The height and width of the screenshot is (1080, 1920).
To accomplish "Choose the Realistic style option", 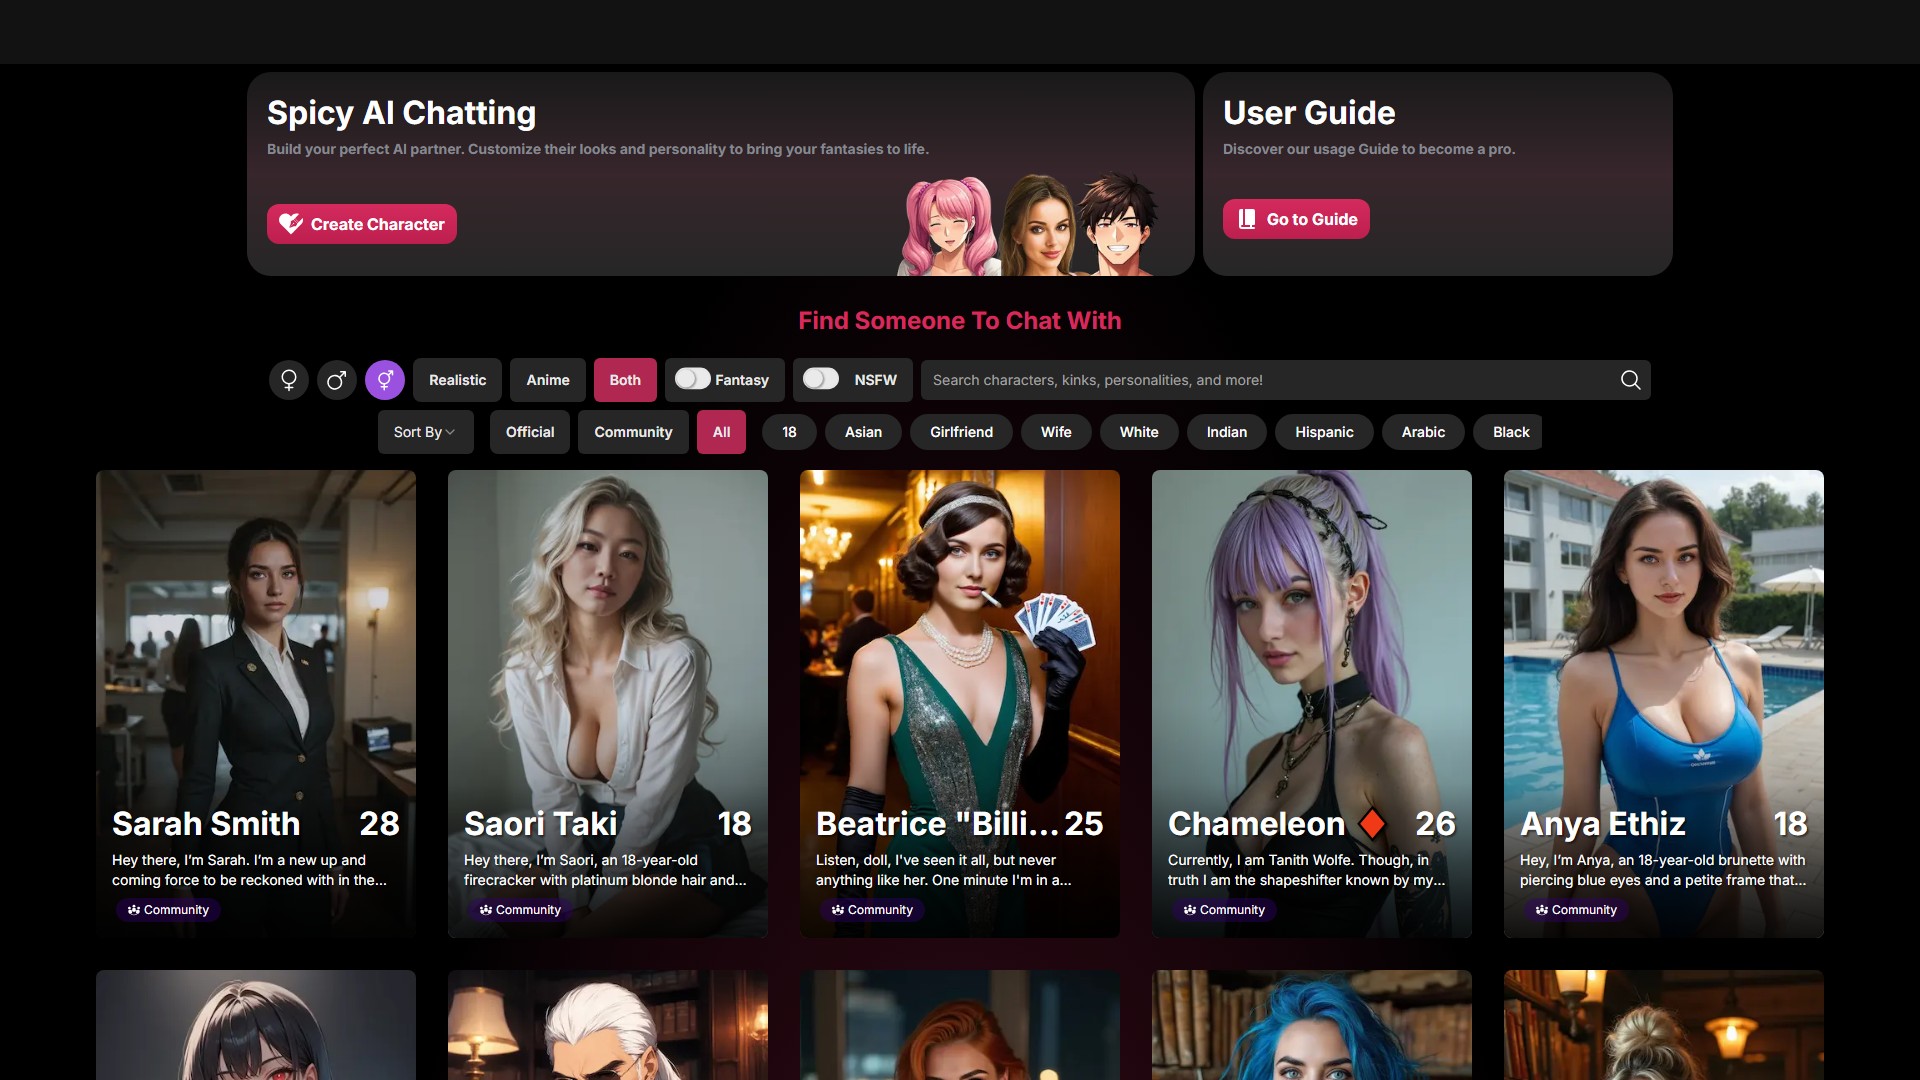I will coord(457,380).
